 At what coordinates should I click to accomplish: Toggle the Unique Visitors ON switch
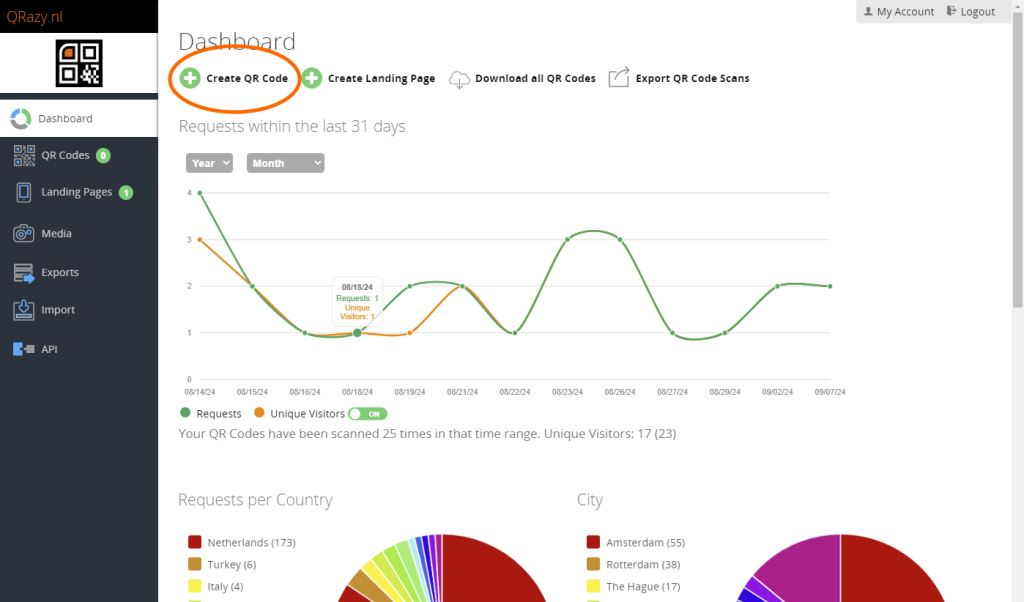point(367,414)
